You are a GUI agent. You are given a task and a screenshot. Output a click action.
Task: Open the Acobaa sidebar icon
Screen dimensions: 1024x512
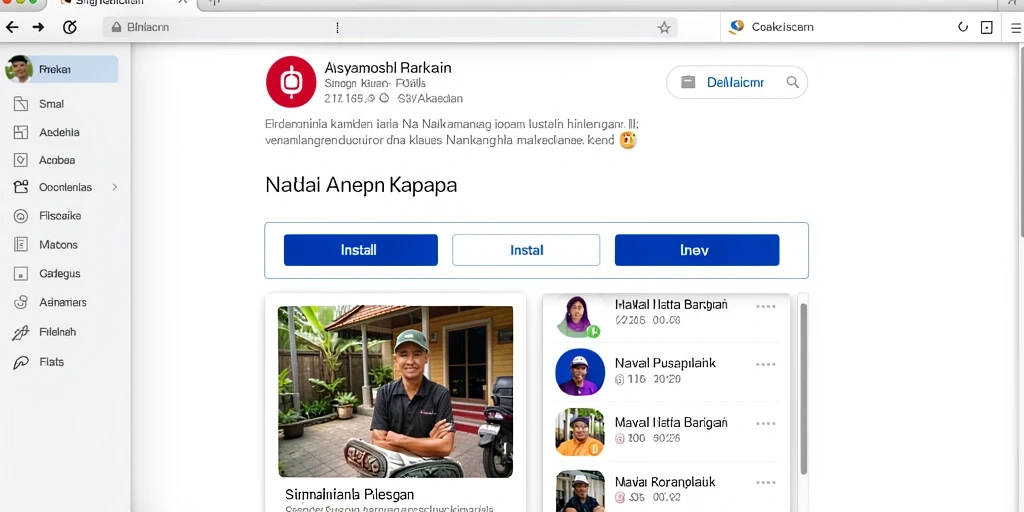point(21,160)
